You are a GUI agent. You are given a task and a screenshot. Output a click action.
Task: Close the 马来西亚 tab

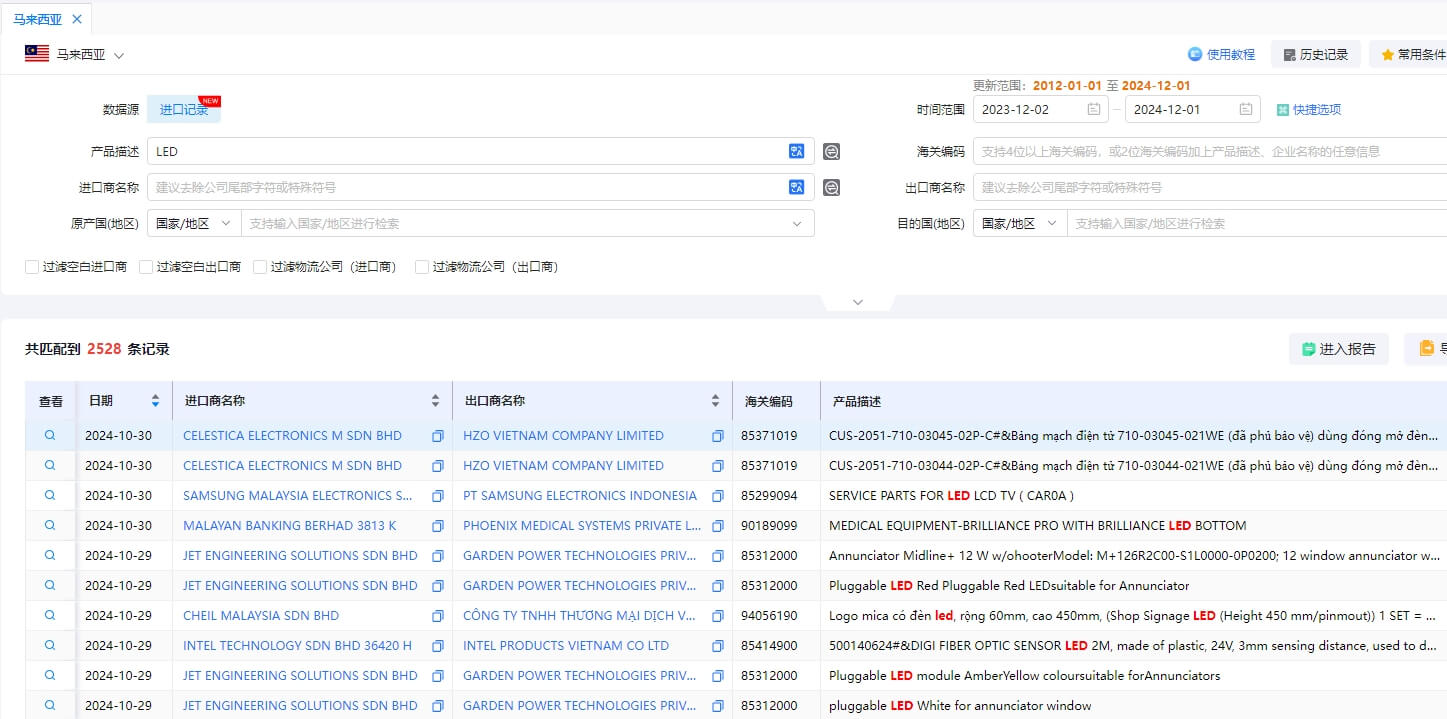pos(77,19)
